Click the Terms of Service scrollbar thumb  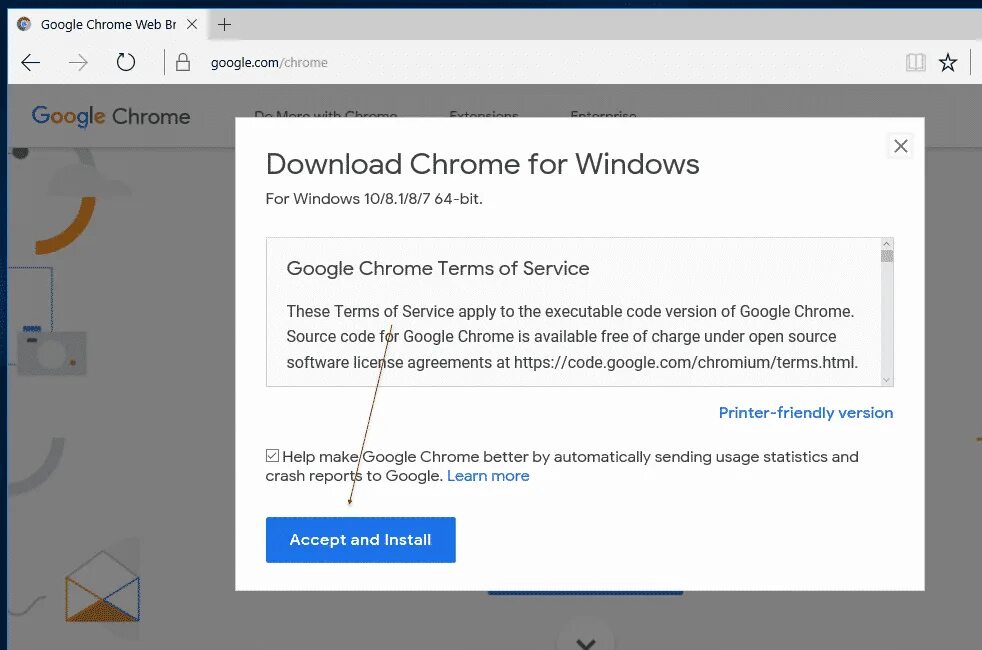pos(886,256)
